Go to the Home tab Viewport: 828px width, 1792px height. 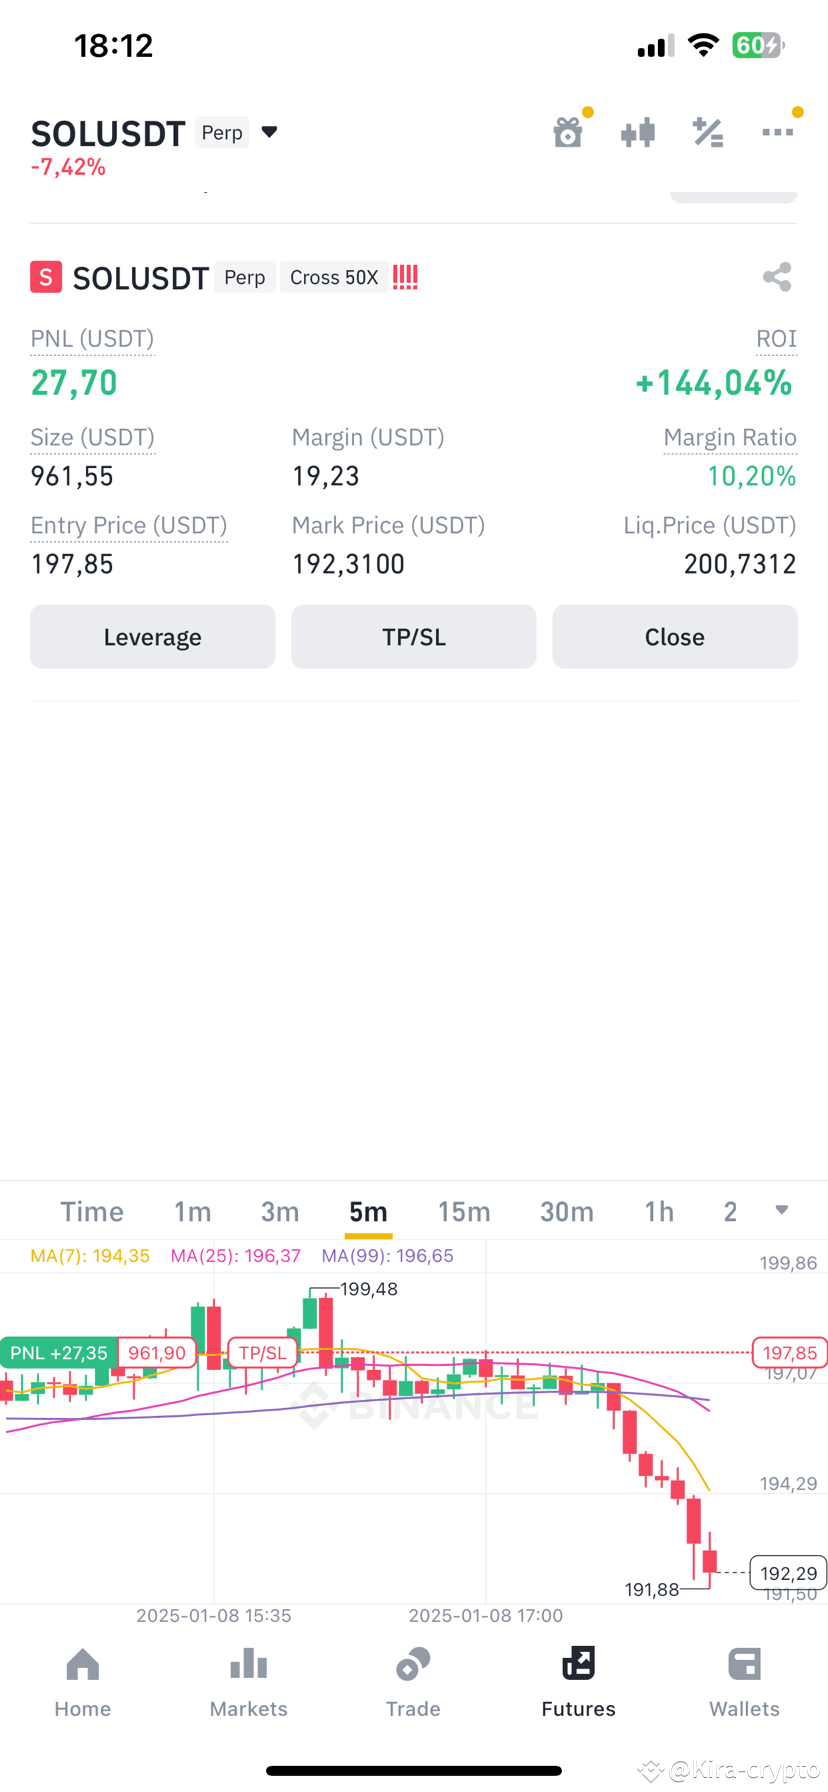(x=83, y=1683)
